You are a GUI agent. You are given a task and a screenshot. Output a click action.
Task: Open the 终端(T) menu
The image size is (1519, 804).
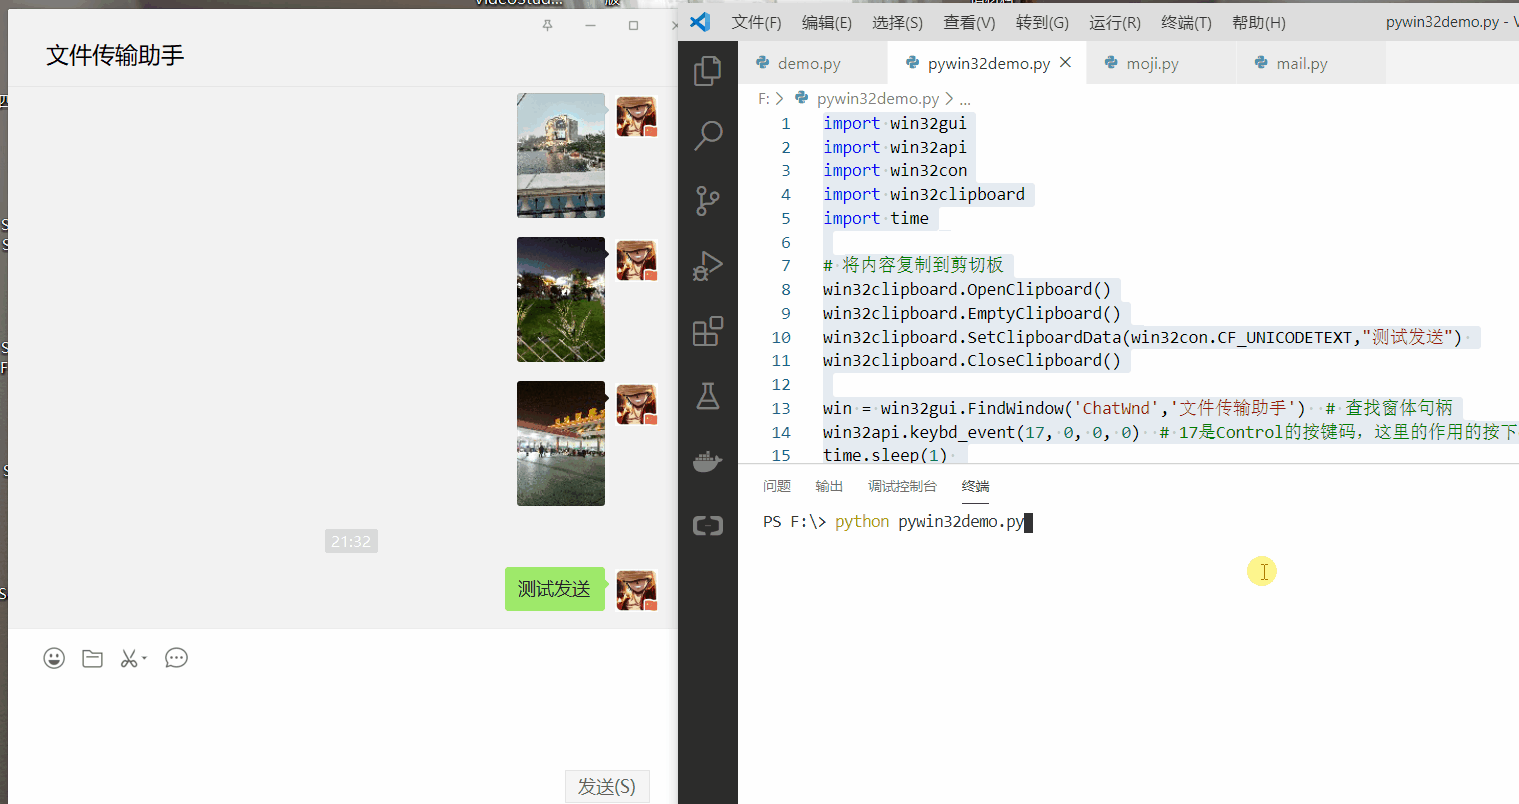1186,22
